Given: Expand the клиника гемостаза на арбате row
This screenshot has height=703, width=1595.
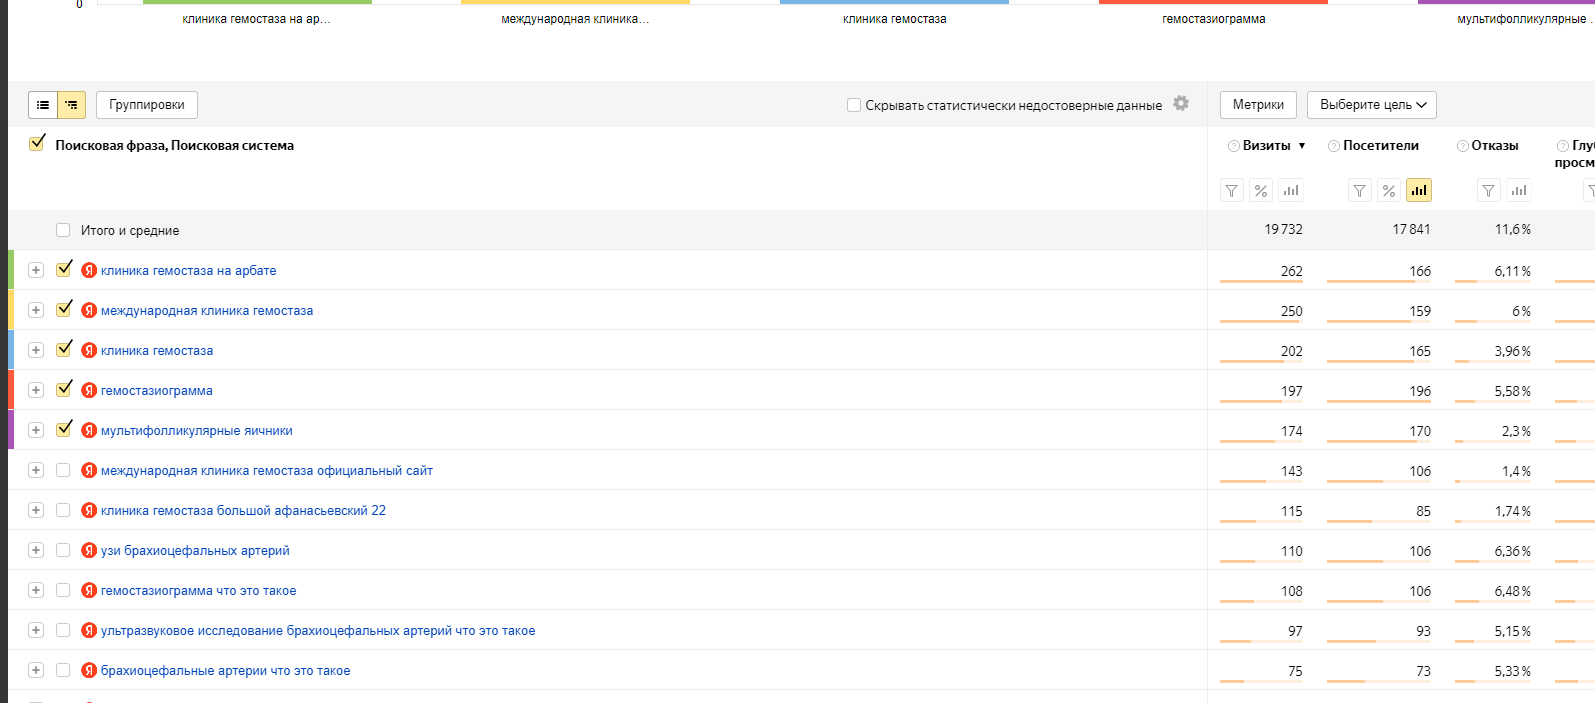Looking at the screenshot, I should click(36, 270).
